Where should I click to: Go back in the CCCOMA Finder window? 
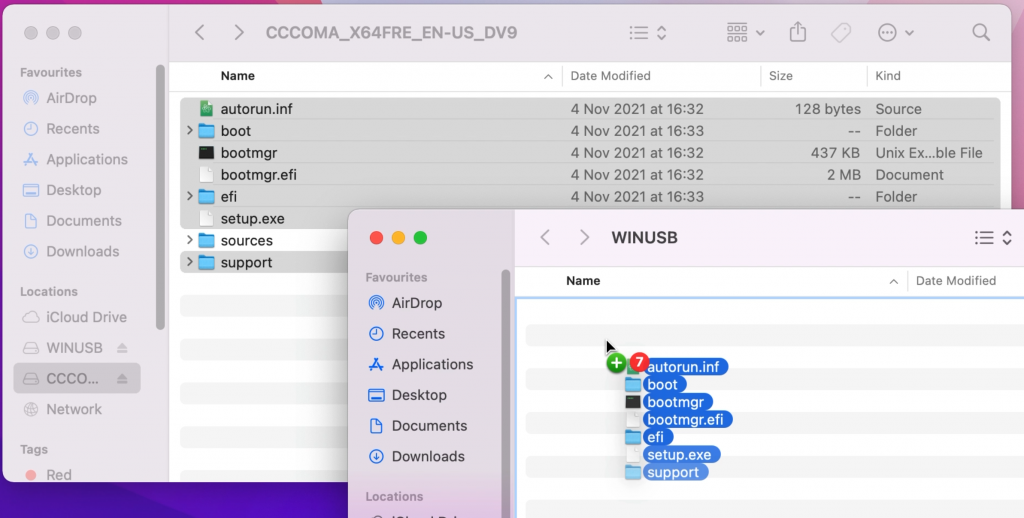pos(200,33)
